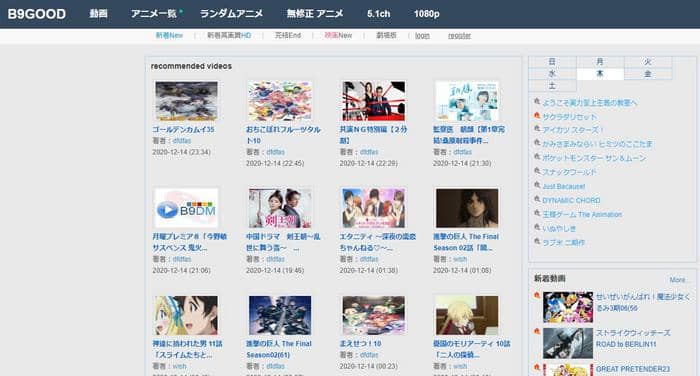Open the 中国ドラマ 剣王朝 thumbnail
Viewport: 700px width, 376px height.
pyautogui.click(x=280, y=208)
